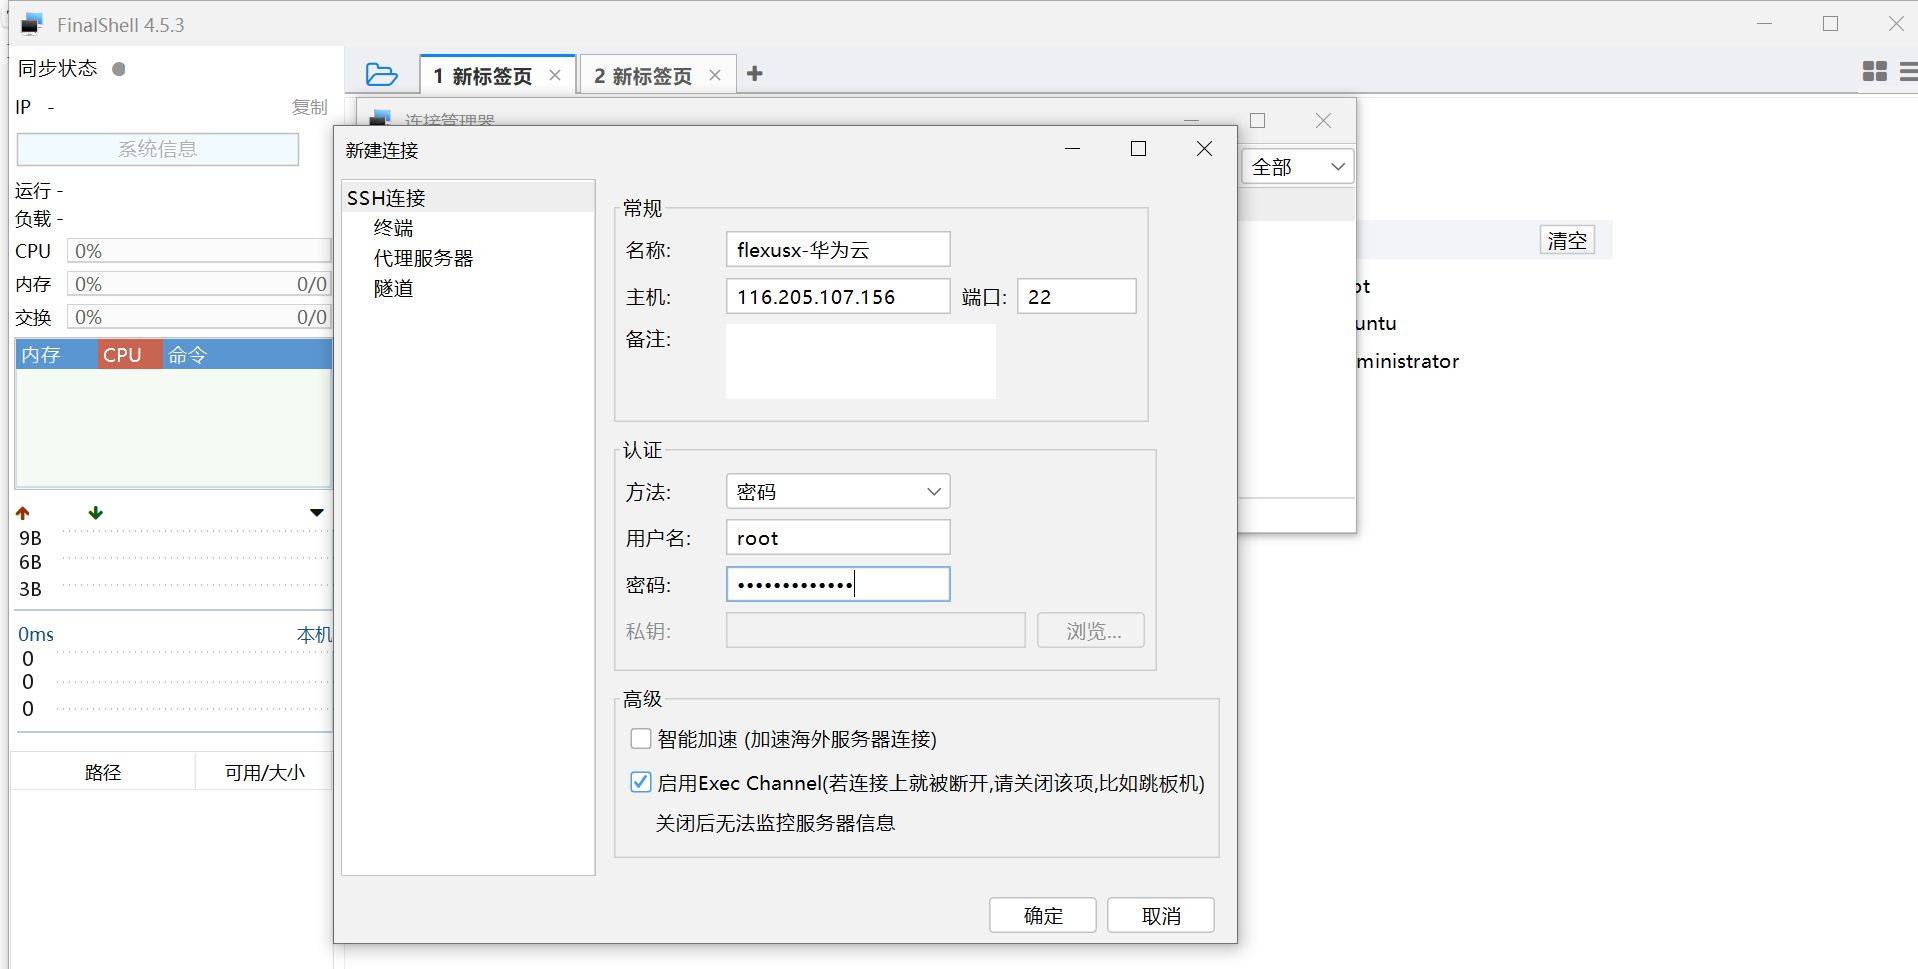Click the upload speed red arrow
1918x969 pixels.
23,513
